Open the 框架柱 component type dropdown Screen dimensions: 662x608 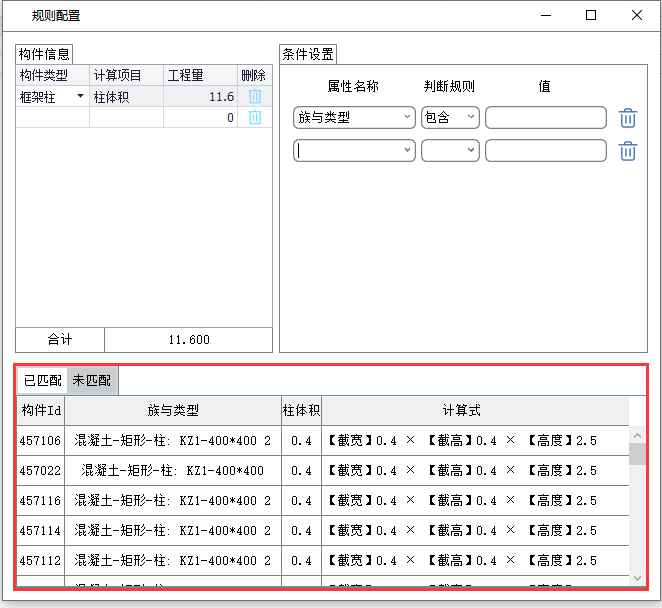(x=80, y=96)
